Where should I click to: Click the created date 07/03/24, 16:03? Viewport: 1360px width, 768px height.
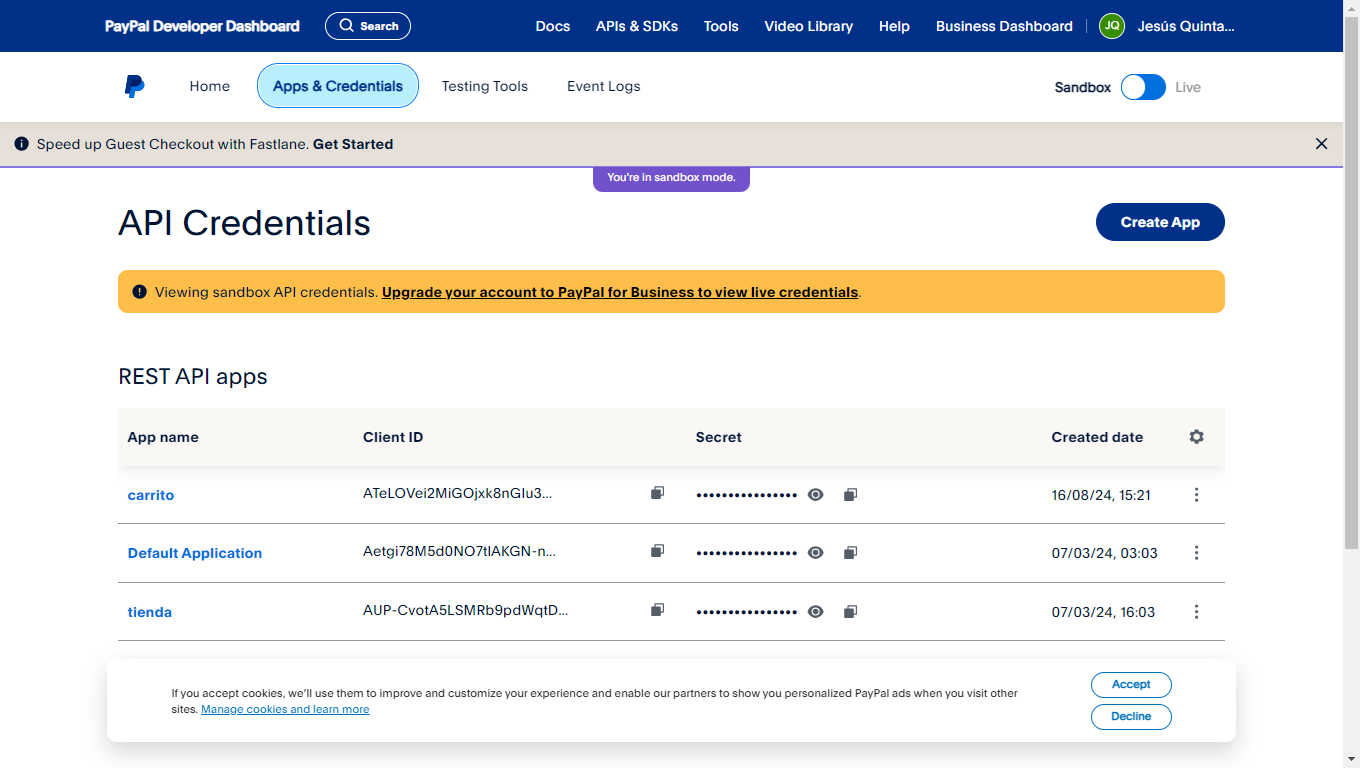coord(1103,612)
